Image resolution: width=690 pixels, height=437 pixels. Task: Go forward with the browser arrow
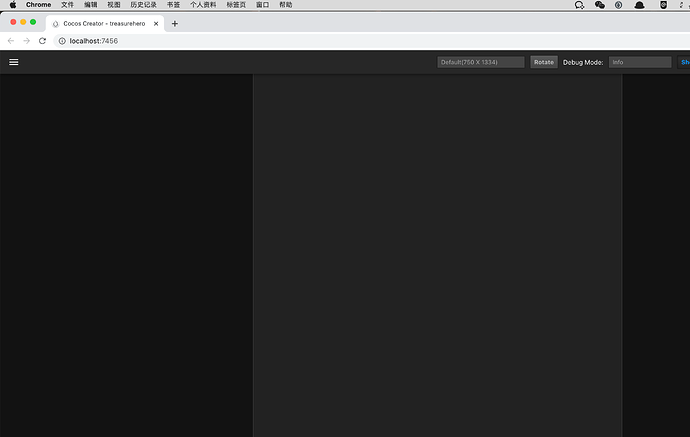tap(26, 41)
